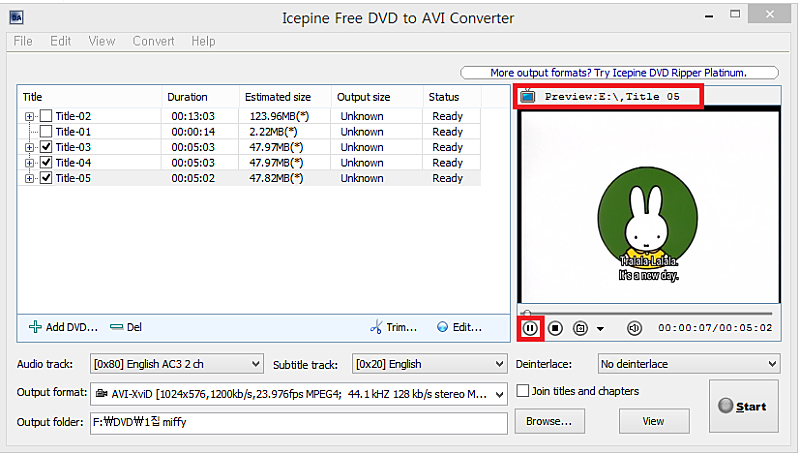Check the Title-02 checkbox
This screenshot has width=800, height=454.
(46, 116)
